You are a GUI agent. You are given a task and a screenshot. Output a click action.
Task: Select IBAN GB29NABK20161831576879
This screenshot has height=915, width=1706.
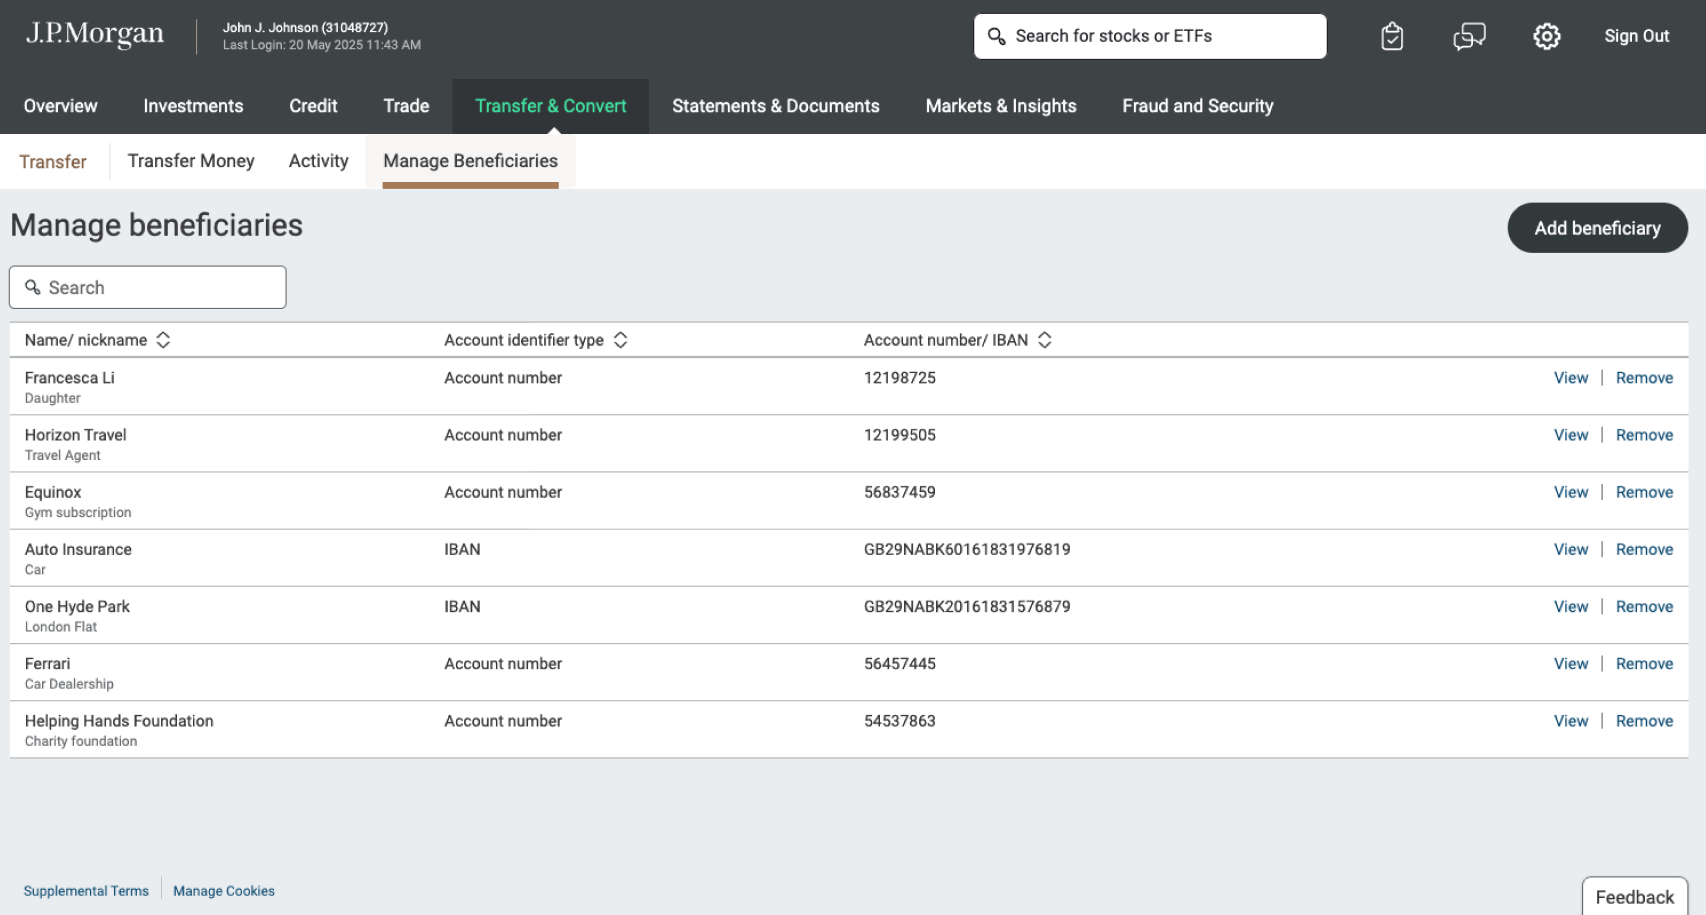click(967, 607)
